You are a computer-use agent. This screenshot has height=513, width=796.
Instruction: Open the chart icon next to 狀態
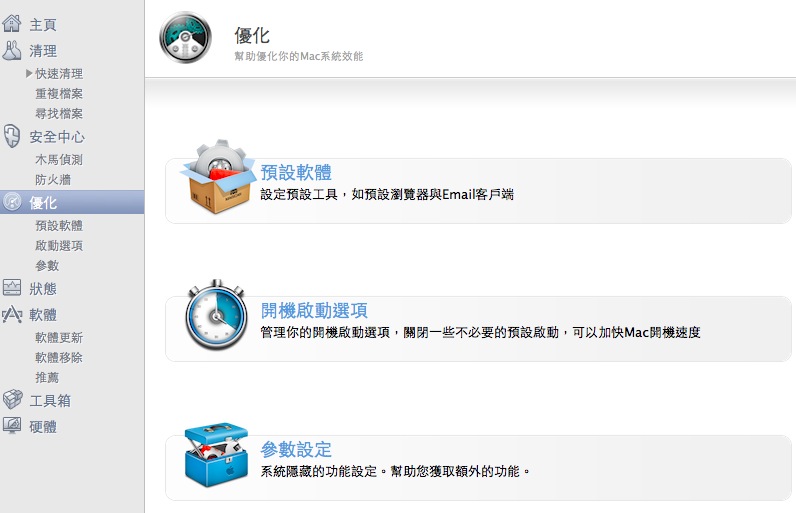click(12, 288)
